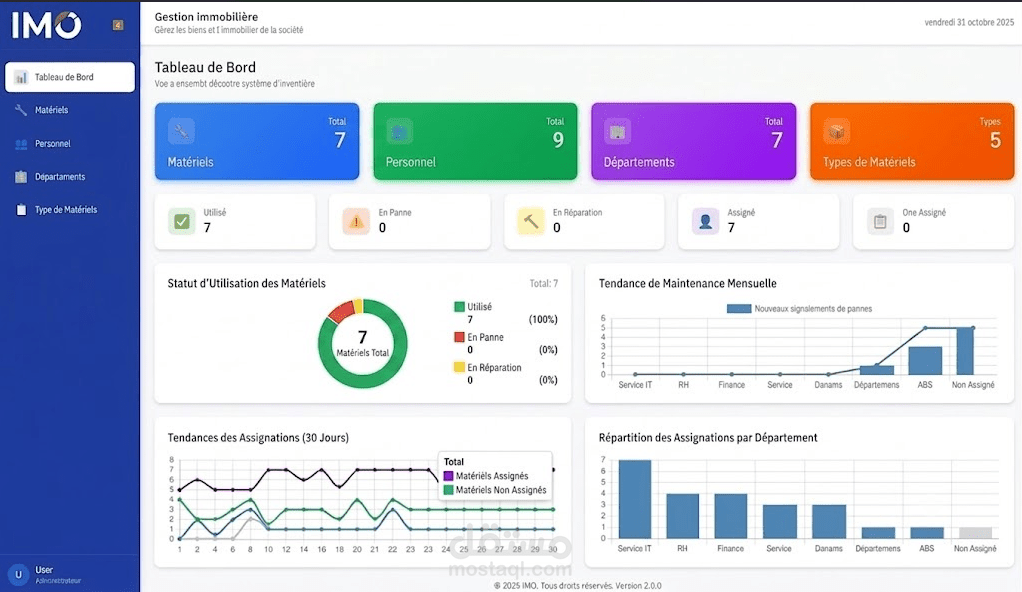Click the donut chart center 7 Matériels Total
1022x592 pixels.
point(362,344)
